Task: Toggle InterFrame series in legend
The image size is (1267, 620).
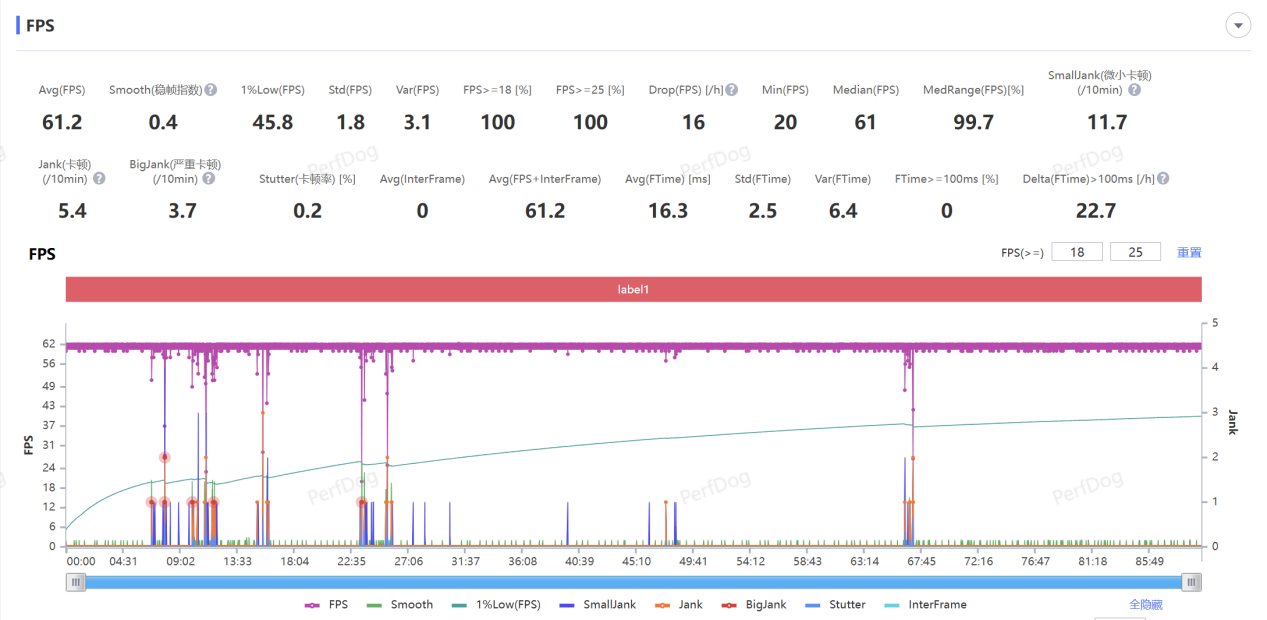Action: pyautogui.click(x=924, y=604)
